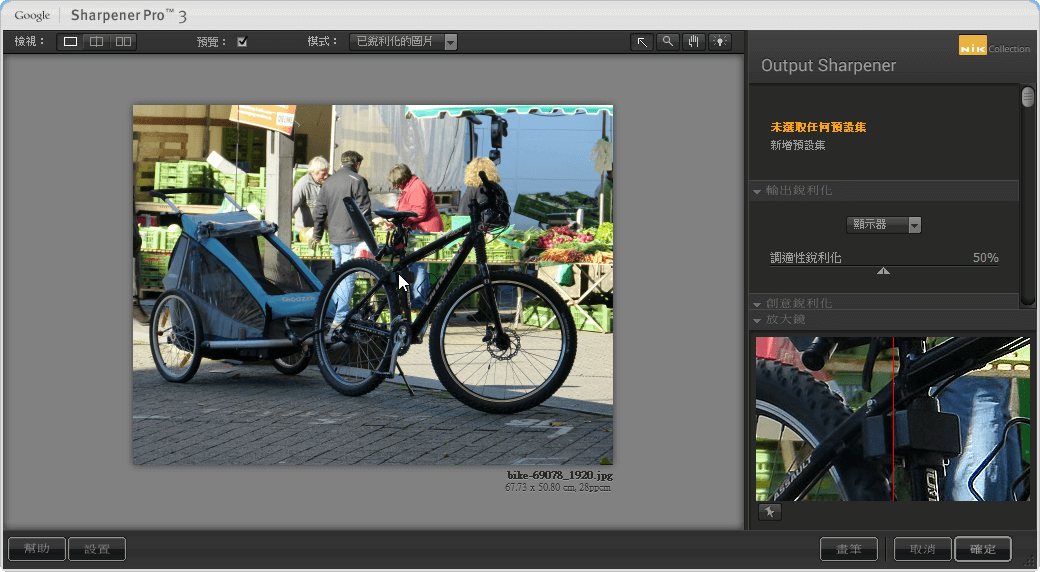Switch to split preview view
Image resolution: width=1040 pixels, height=572 pixels.
(x=97, y=42)
